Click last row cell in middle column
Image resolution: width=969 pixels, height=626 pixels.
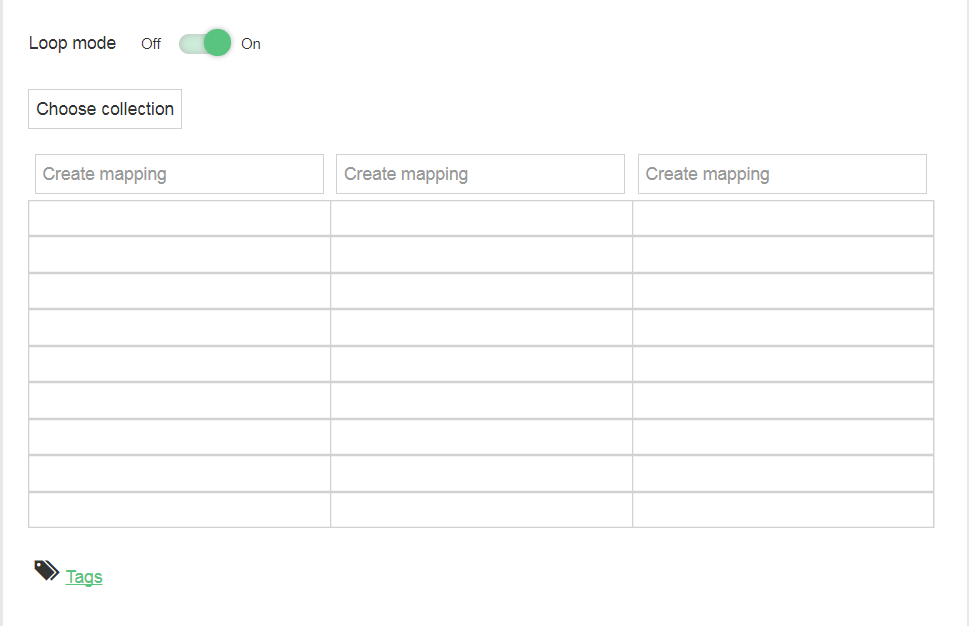pyautogui.click(x=481, y=510)
